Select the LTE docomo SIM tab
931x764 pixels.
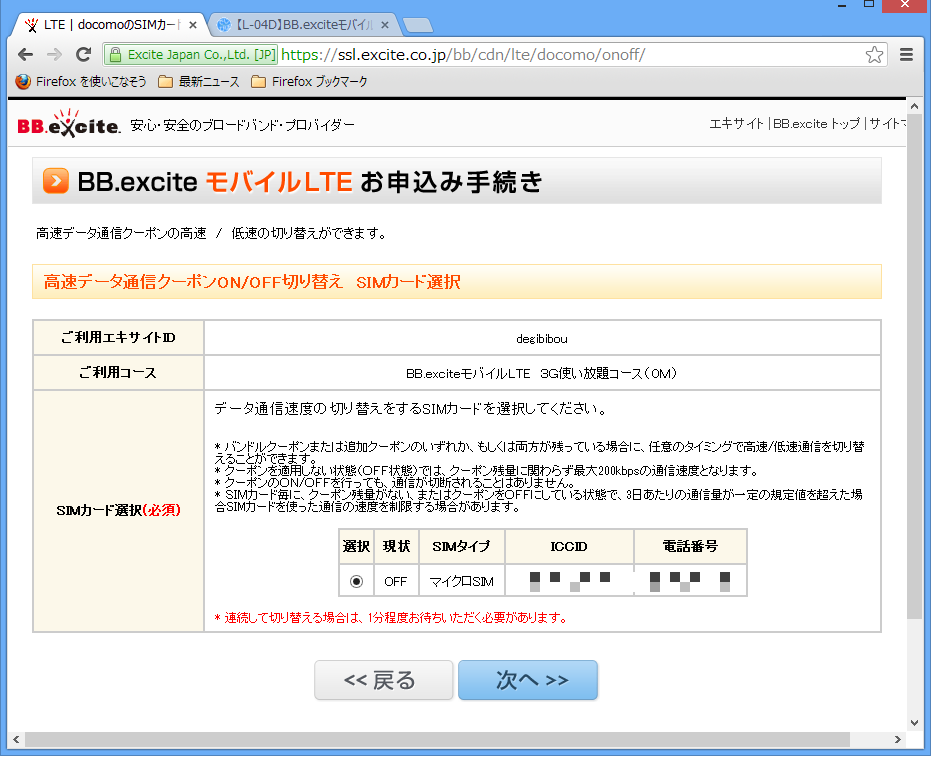point(110,25)
